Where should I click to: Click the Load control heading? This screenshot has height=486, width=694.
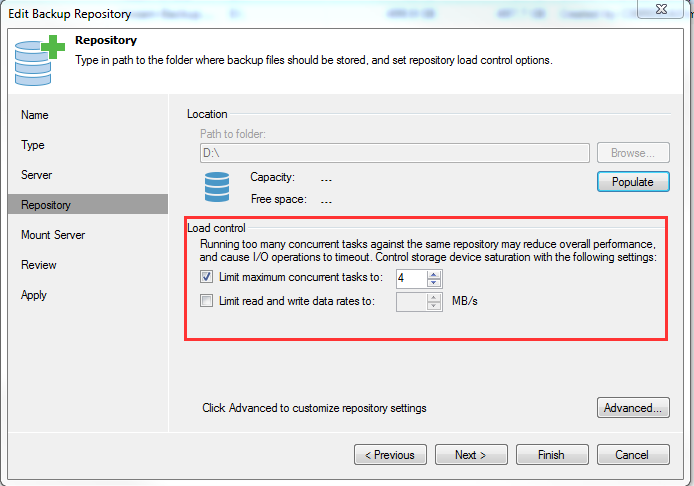[x=216, y=228]
